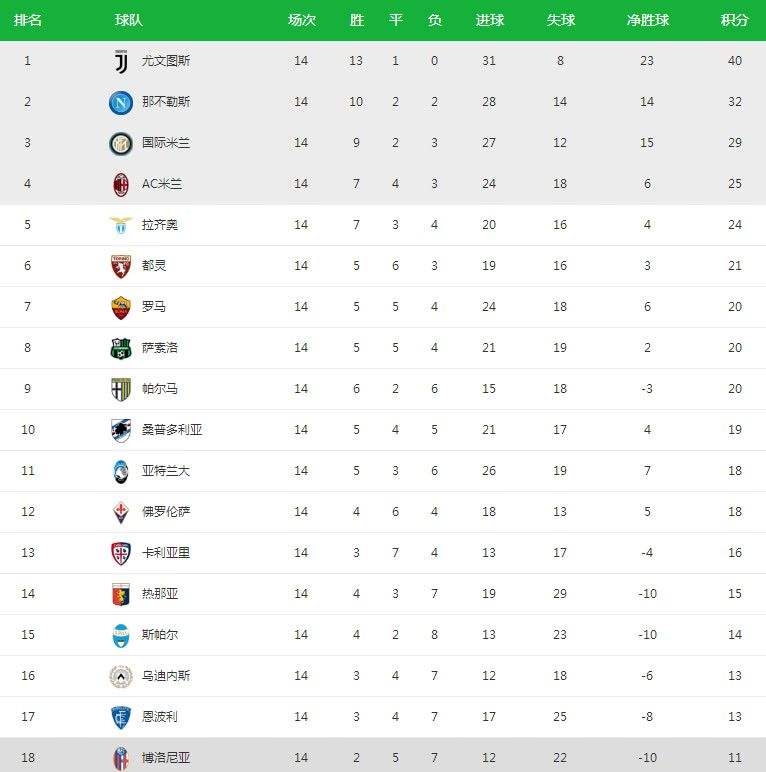
Task: Click the Genoa griffin crest icon
Action: point(121,594)
